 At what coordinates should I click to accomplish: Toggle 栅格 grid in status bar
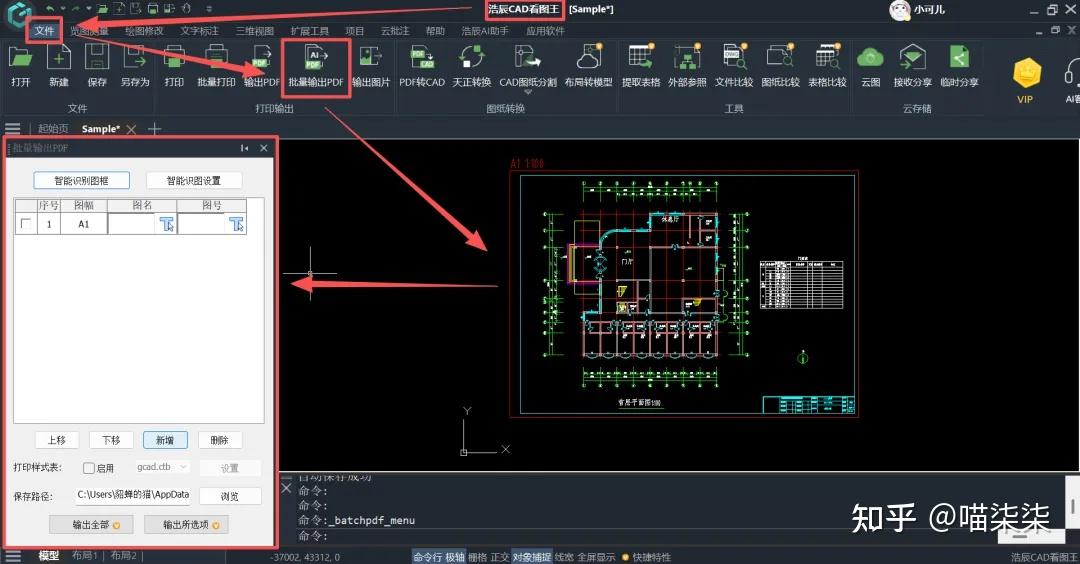click(477, 557)
